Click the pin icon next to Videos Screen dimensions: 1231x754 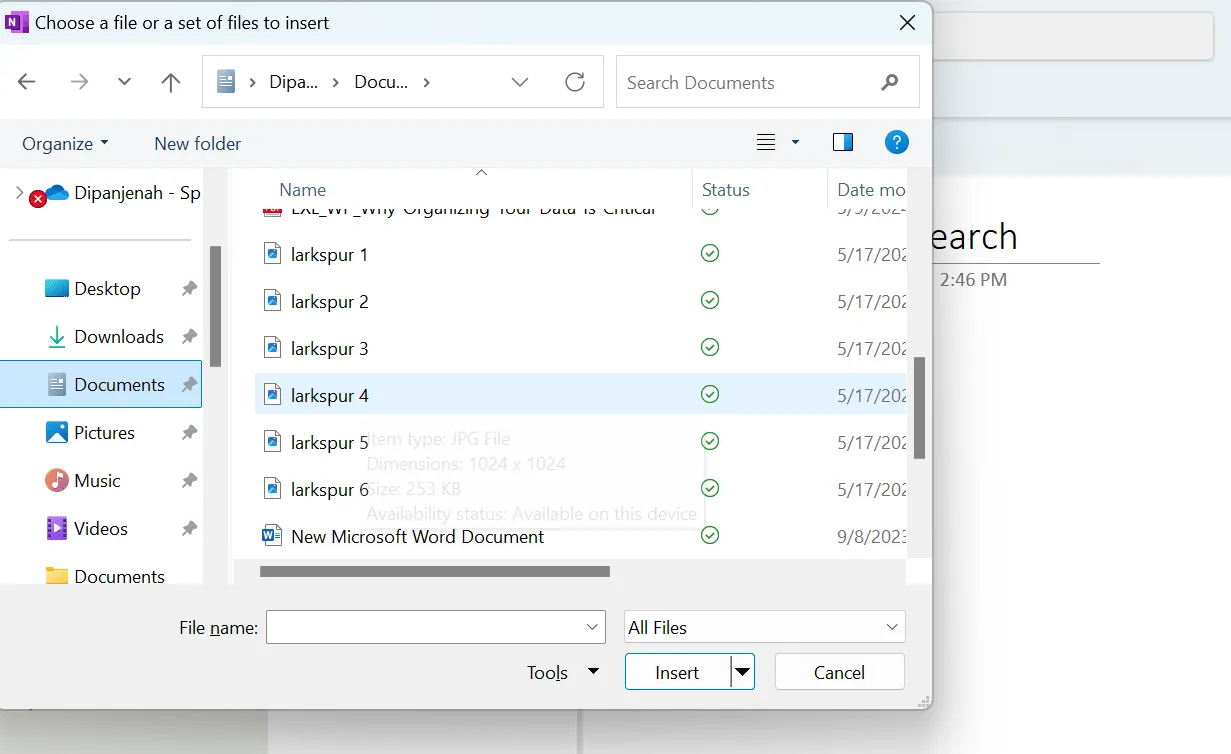click(188, 528)
